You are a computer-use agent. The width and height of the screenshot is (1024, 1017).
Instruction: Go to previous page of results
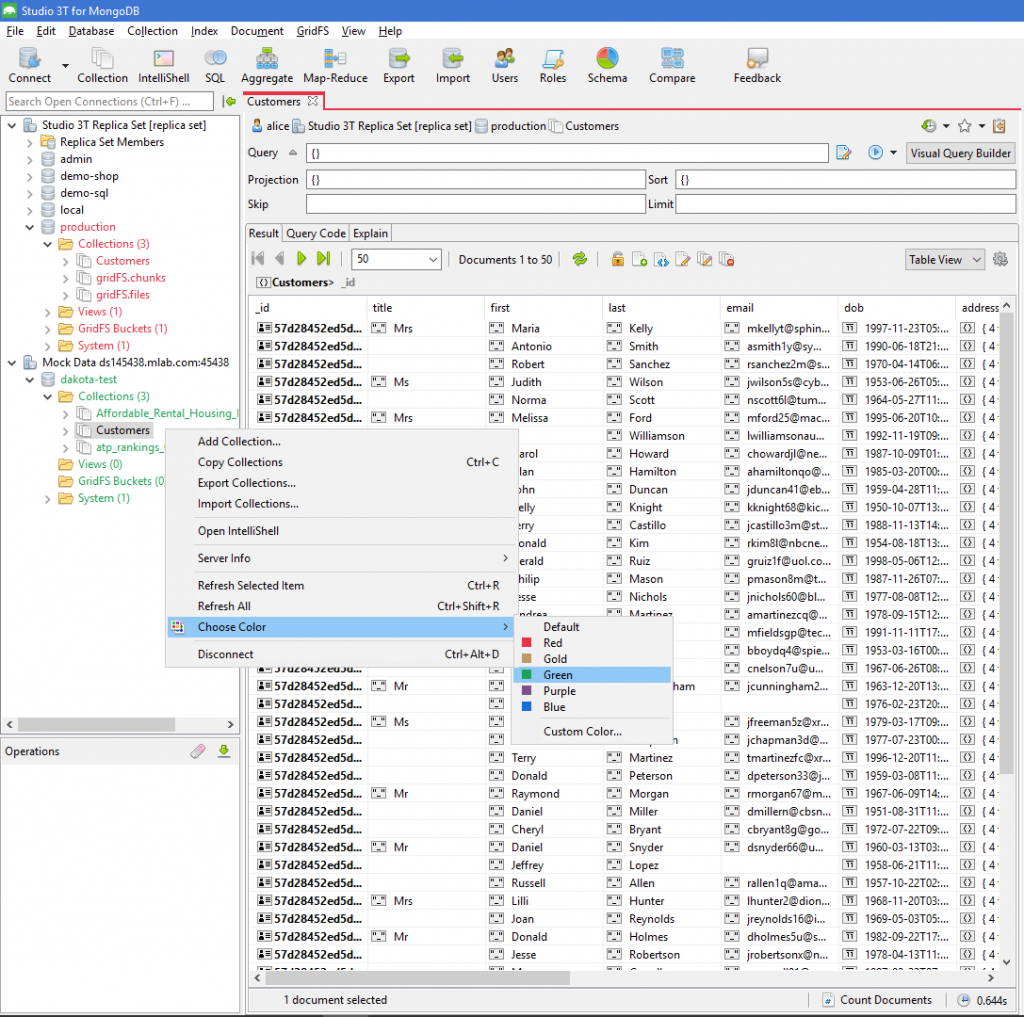280,259
